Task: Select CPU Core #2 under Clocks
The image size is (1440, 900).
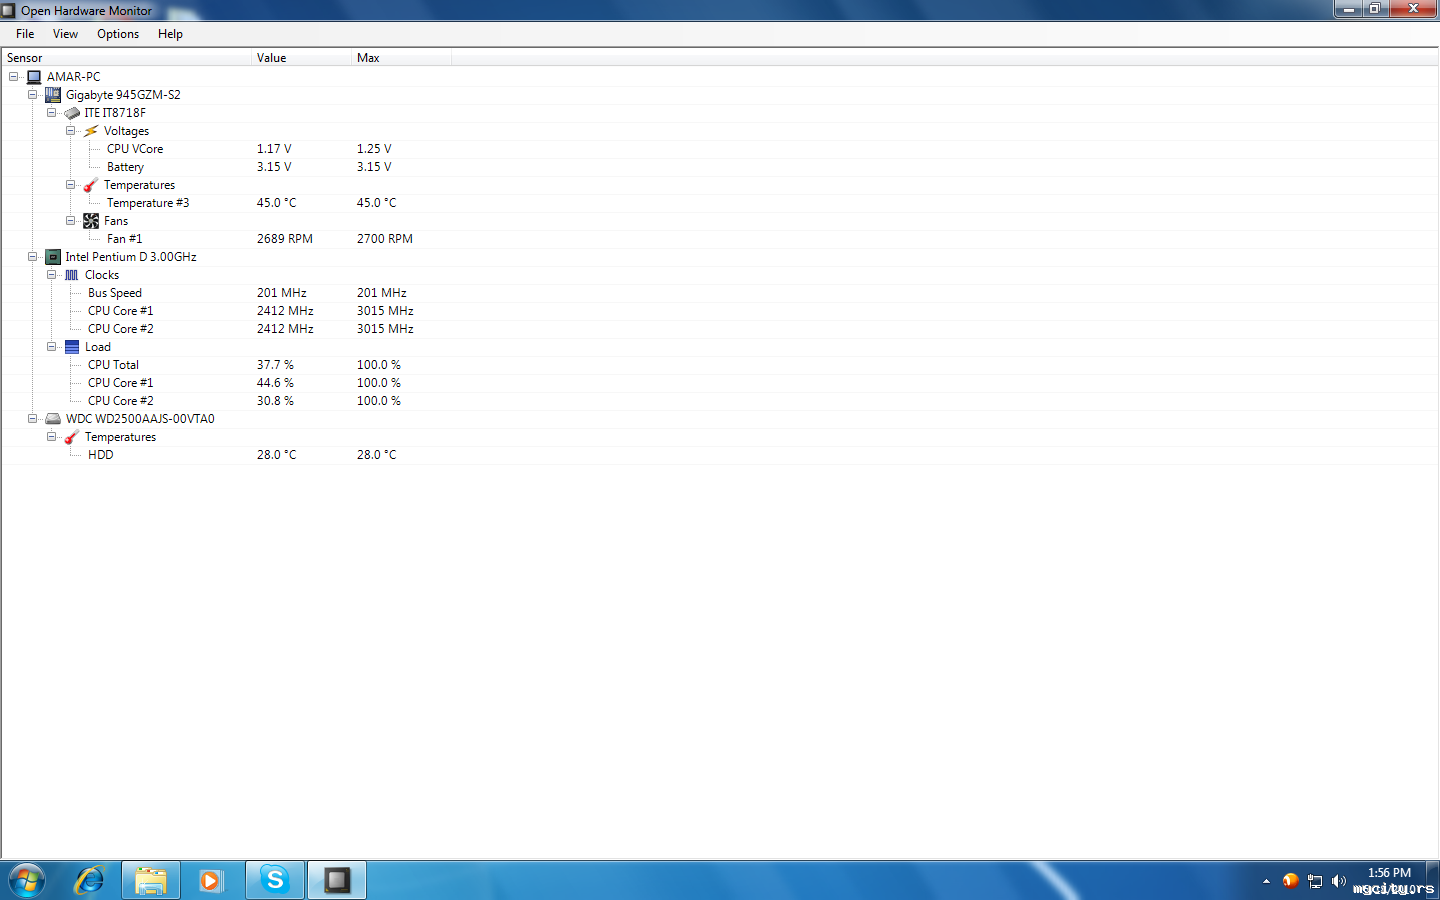Action: [720, 329]
